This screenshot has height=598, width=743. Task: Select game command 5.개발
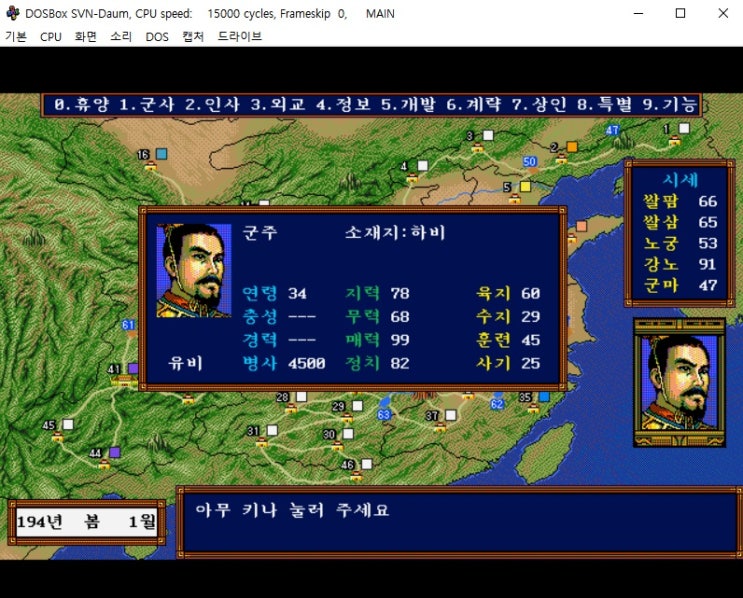point(408,105)
